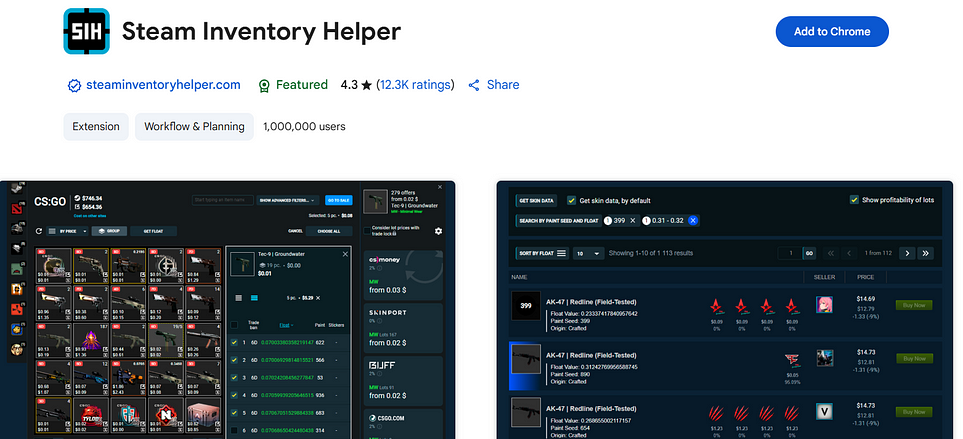This screenshot has height=439, width=963.
Task: Click the Featured badge icon
Action: click(264, 85)
